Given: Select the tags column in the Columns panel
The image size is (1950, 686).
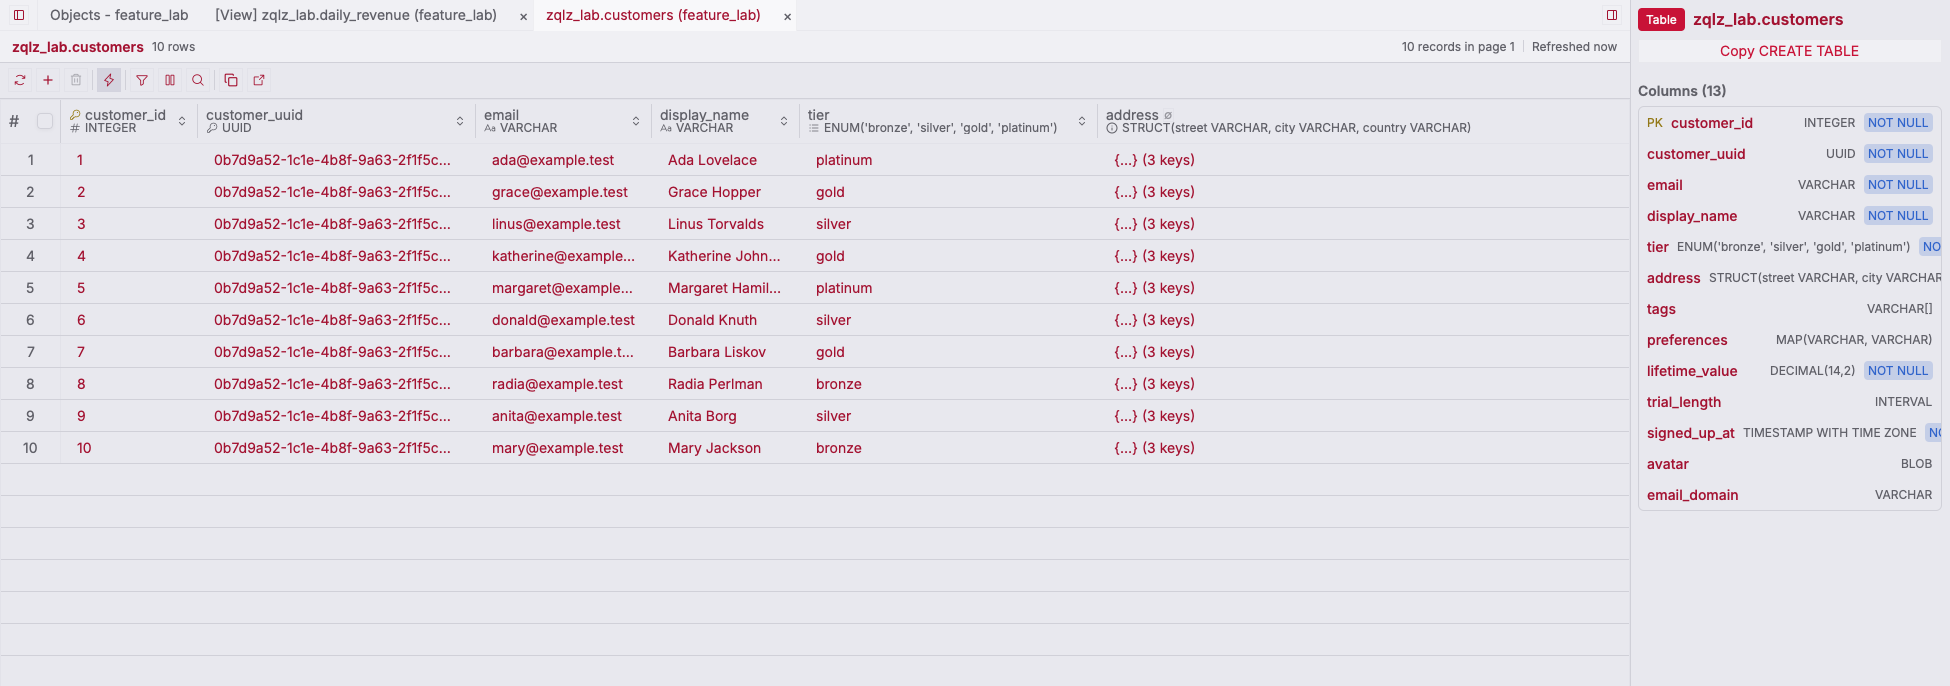Looking at the screenshot, I should [x=1661, y=309].
